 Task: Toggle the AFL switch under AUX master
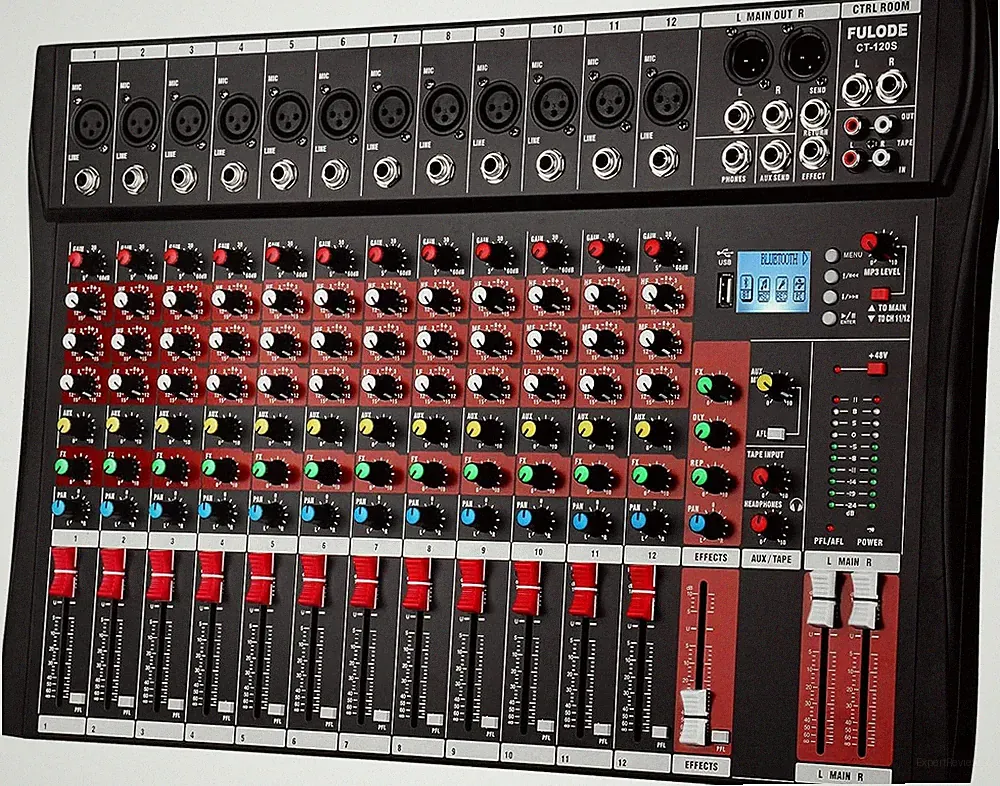(776, 434)
